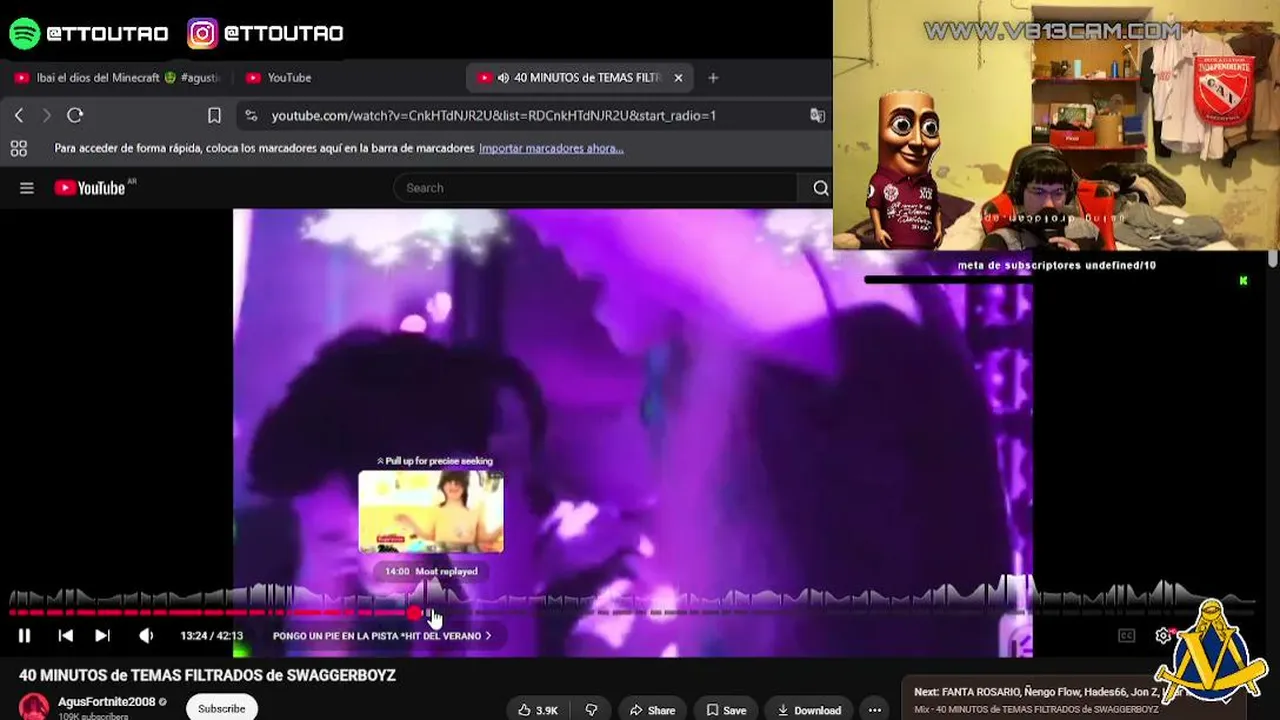This screenshot has width=1280, height=720.
Task: Click the translate page icon
Action: [817, 115]
